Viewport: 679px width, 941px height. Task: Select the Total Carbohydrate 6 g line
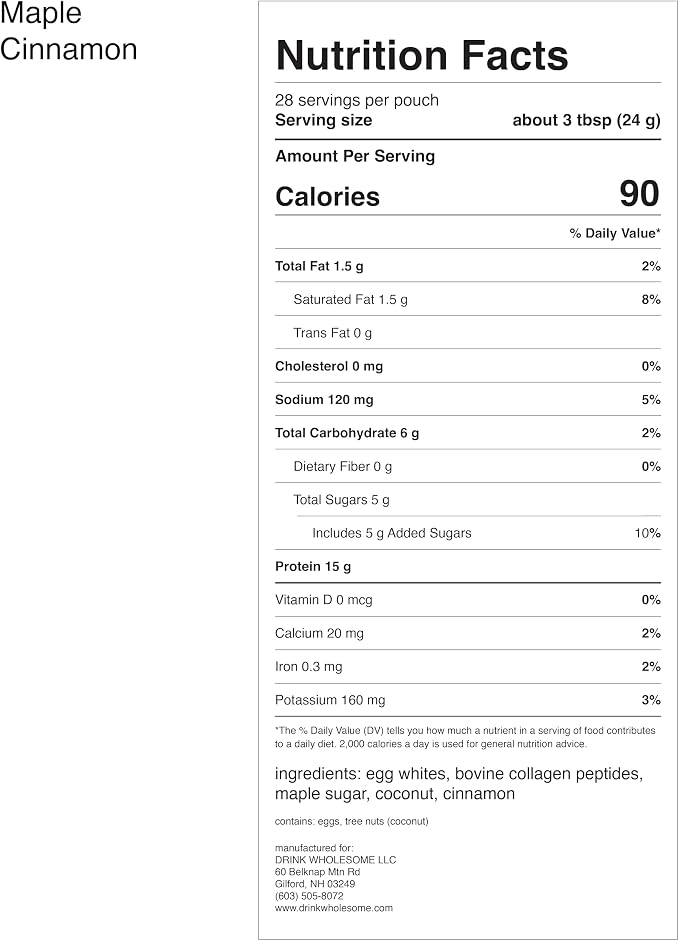(x=468, y=433)
